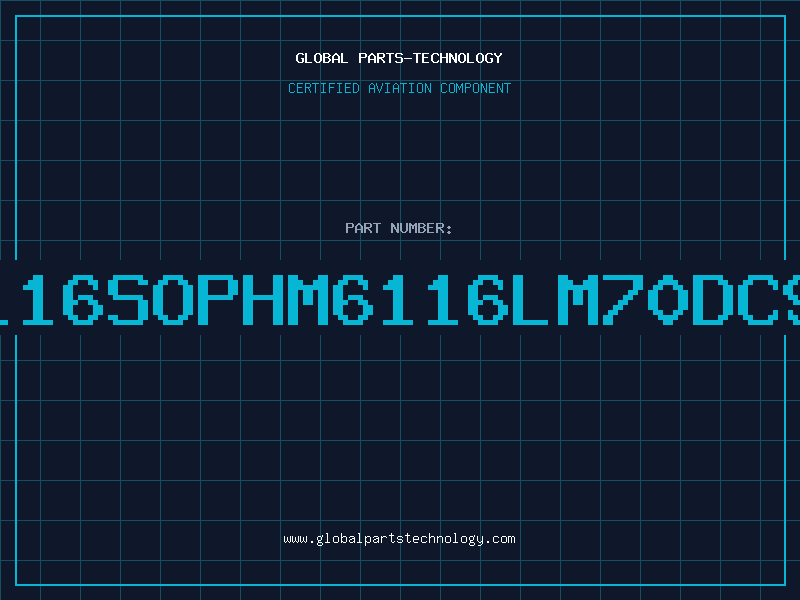Screen dimensions: 800x600
Task: Click the word GLOBAL in the header
Action: (x=321, y=58)
